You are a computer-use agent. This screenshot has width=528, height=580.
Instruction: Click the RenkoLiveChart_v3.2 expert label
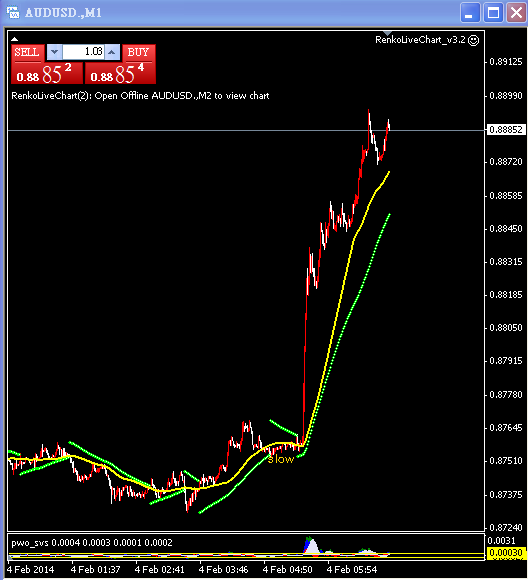coord(420,40)
